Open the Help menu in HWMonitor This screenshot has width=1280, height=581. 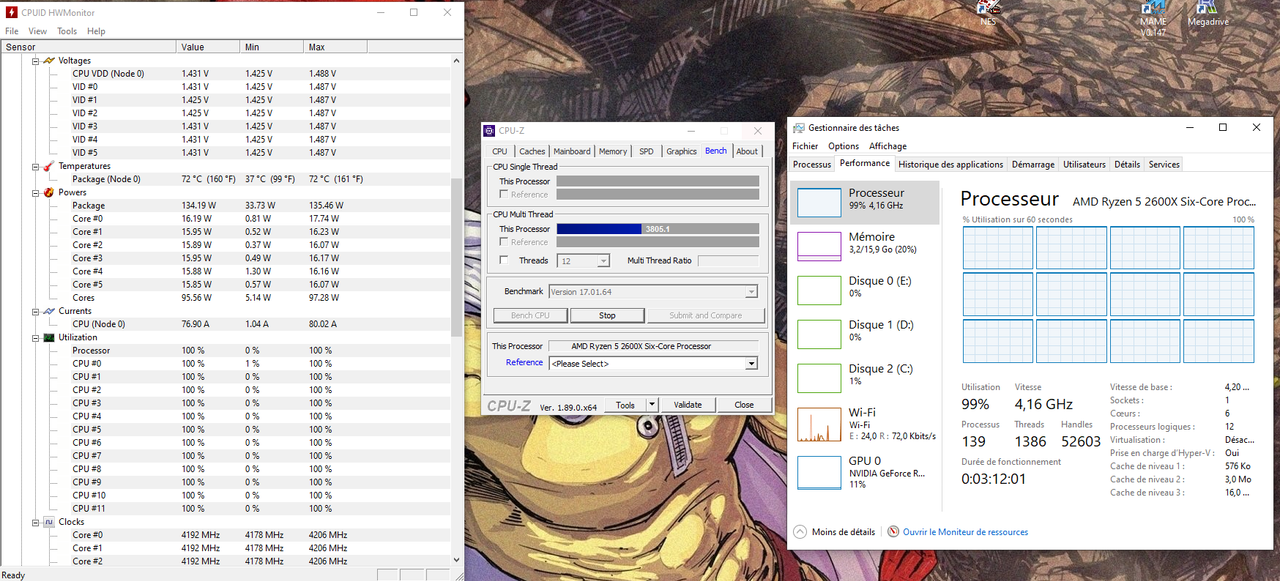(96, 31)
